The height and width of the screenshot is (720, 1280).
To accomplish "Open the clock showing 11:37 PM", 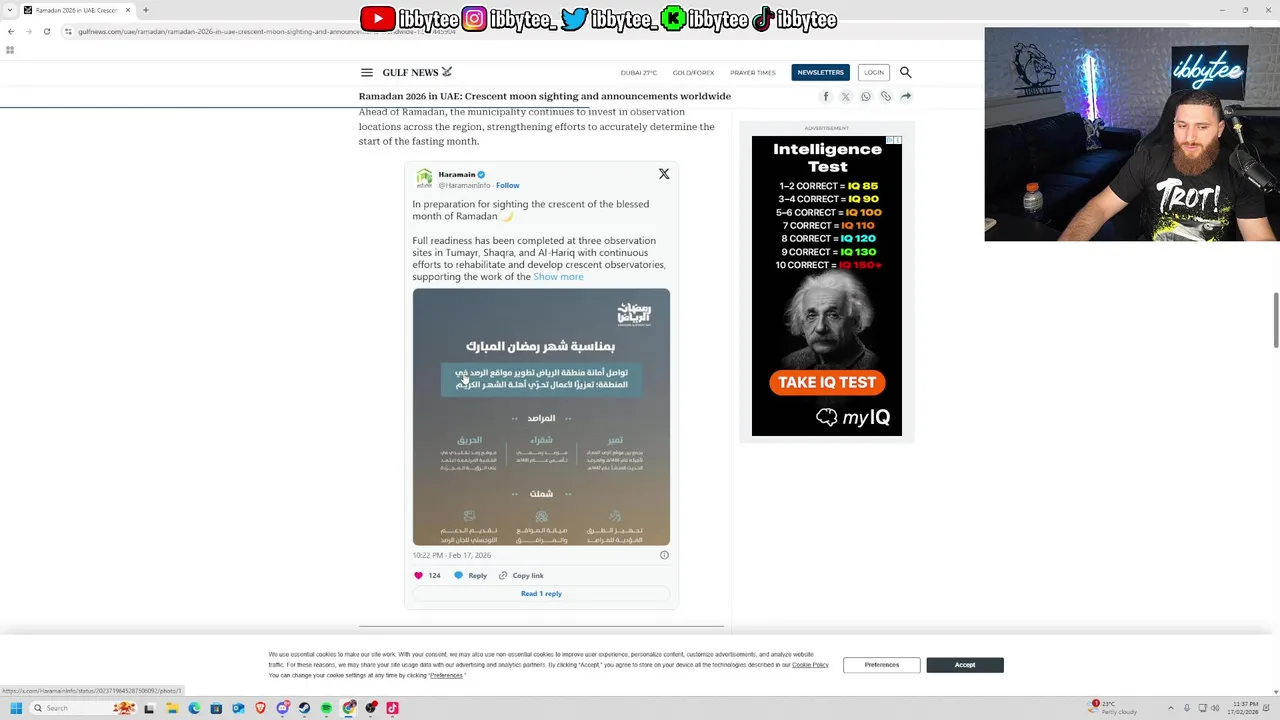I will 1242,708.
